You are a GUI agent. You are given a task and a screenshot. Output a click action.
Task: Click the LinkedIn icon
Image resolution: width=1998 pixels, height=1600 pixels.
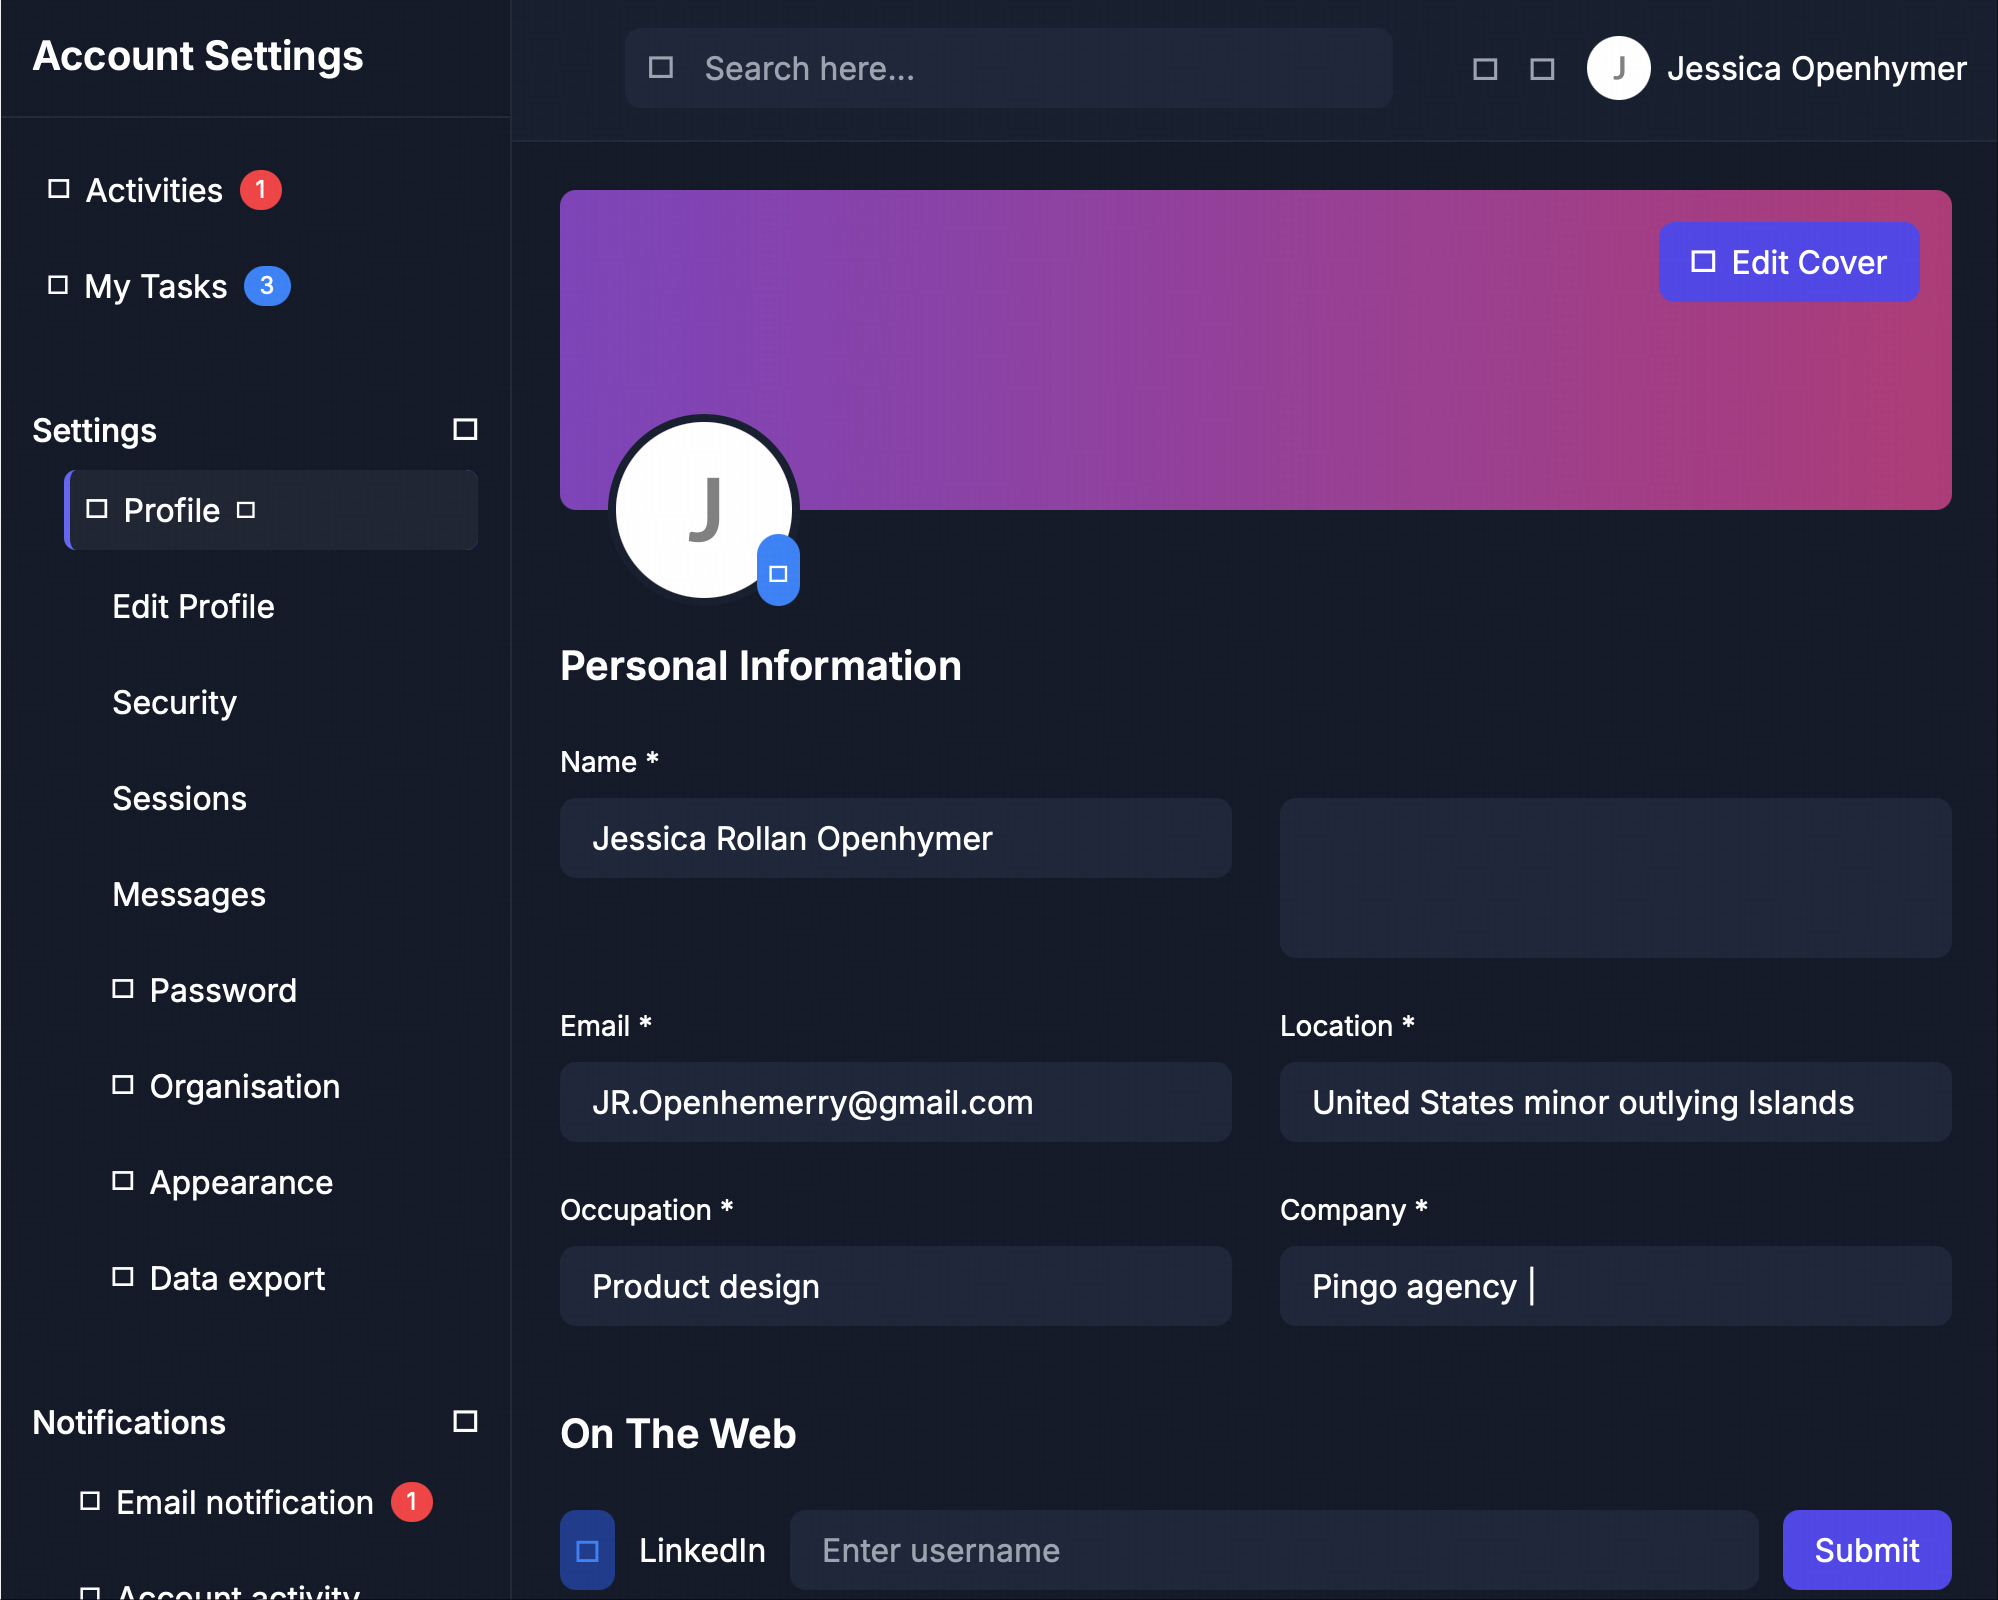point(587,1550)
